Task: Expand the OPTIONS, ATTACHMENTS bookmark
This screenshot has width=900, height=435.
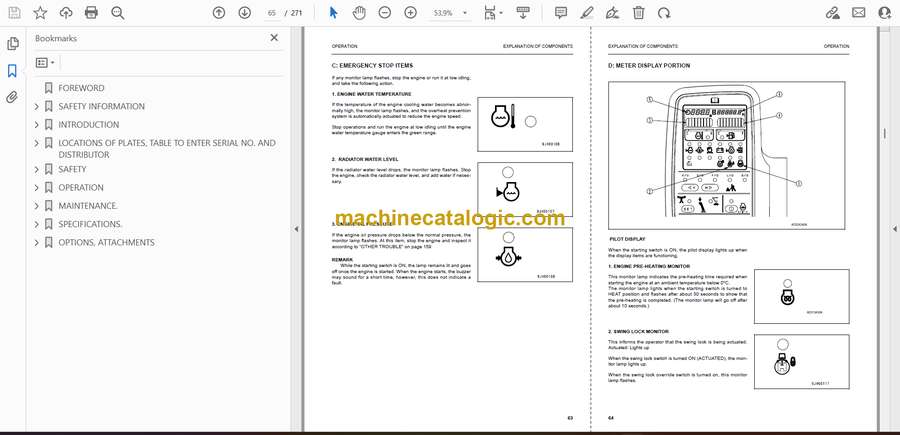Action: [37, 242]
